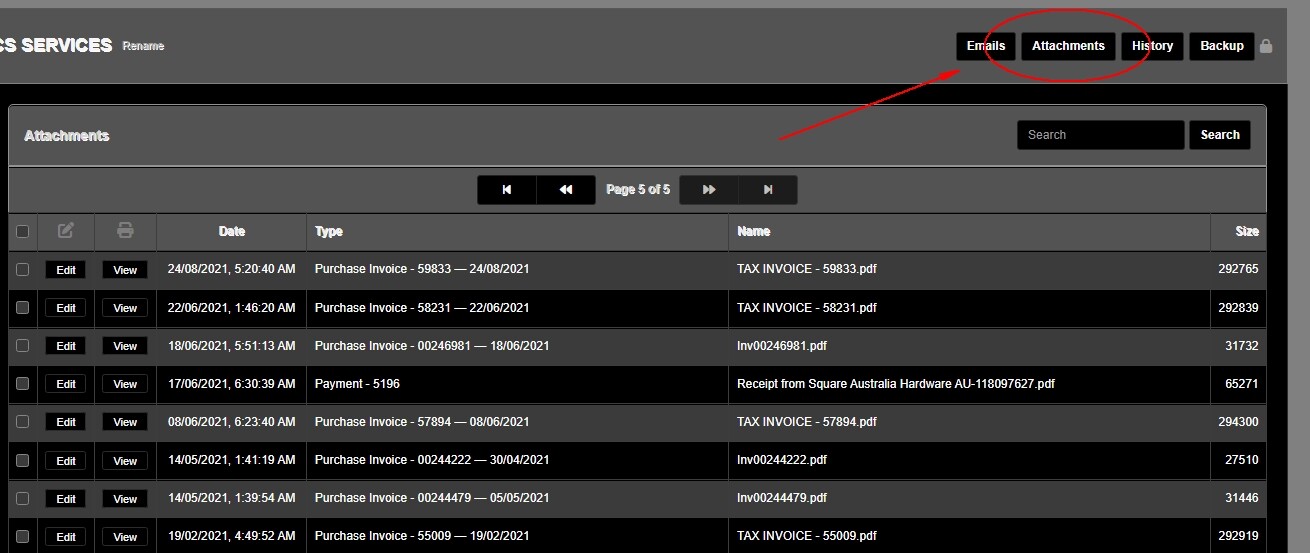Click the file name TAX INVOICE - 57894.pdf
This screenshot has width=1310, height=553.
click(807, 421)
